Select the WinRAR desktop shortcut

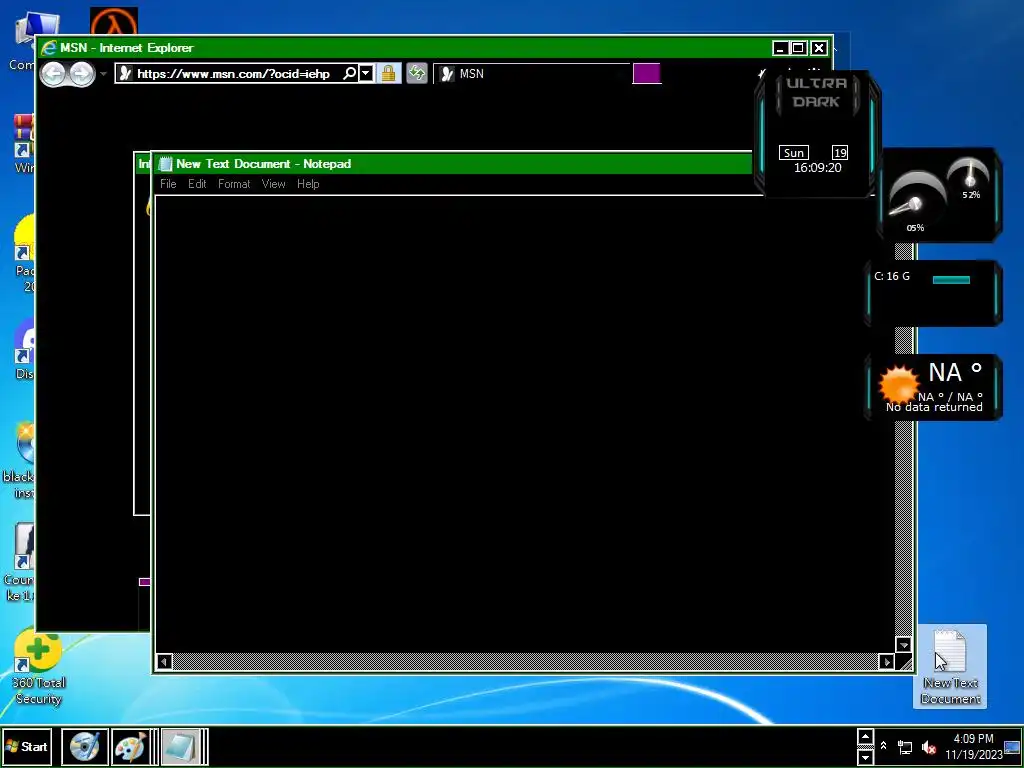pyautogui.click(x=24, y=142)
